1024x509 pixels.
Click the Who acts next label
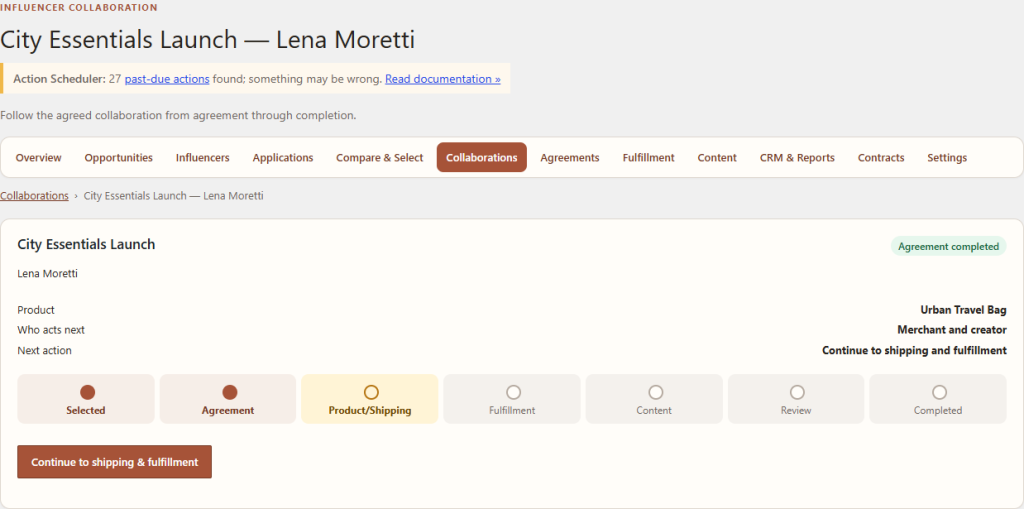pyautogui.click(x=51, y=330)
